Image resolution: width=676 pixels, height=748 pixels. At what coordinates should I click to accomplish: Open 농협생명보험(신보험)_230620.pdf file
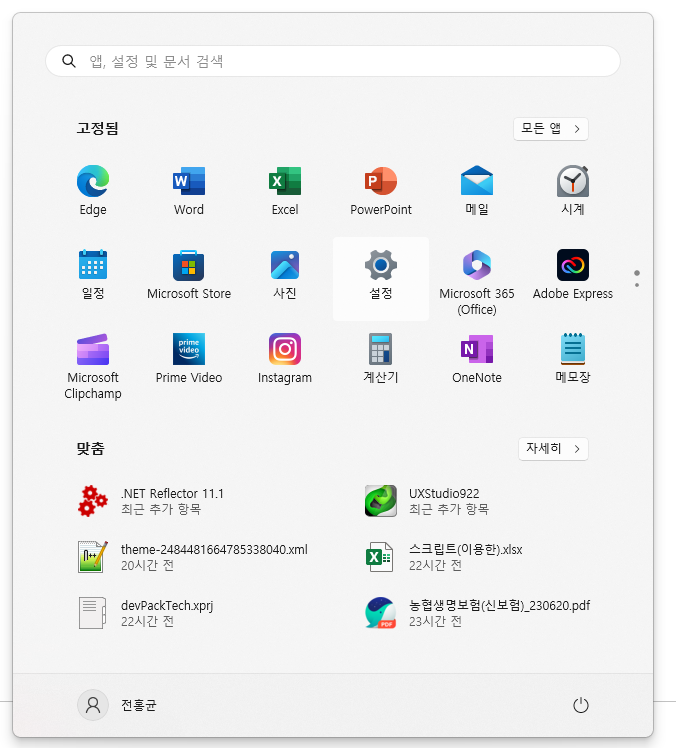tap(477, 613)
